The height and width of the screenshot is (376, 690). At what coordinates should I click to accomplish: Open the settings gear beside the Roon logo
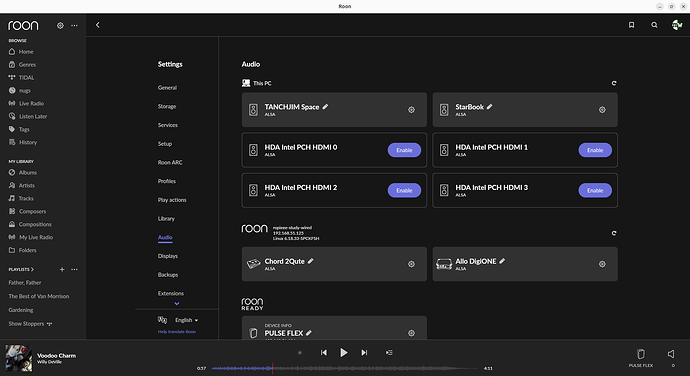(x=60, y=26)
